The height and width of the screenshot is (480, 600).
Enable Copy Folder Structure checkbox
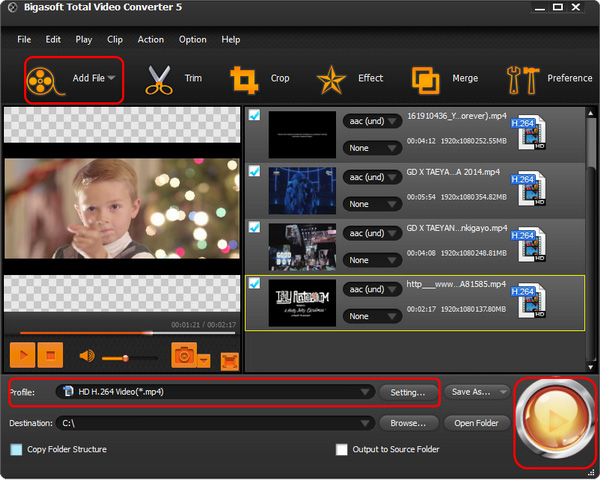(x=16, y=449)
